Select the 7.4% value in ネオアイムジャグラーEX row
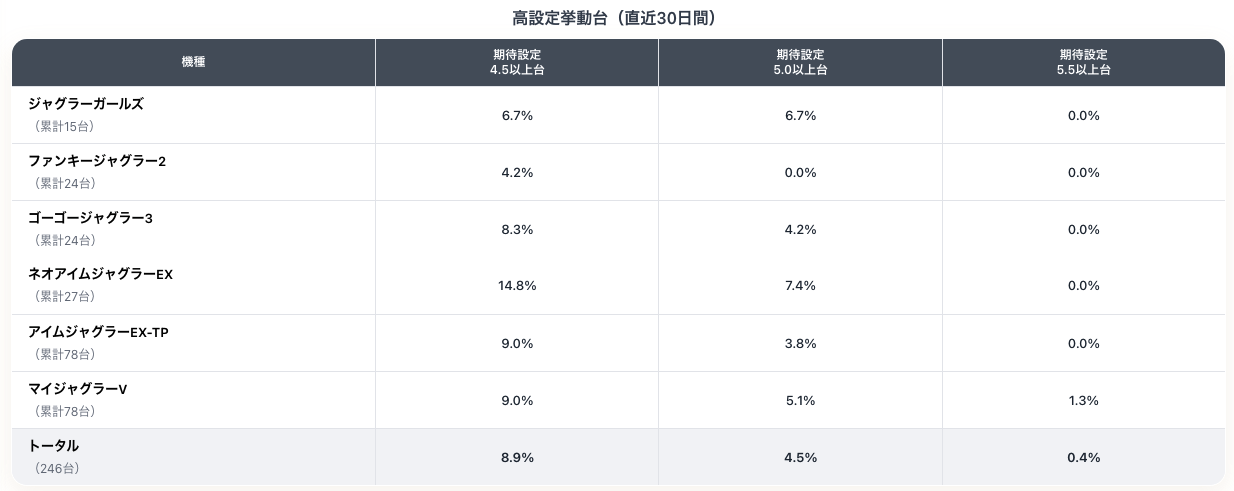Image resolution: width=1234 pixels, height=491 pixels. (800, 286)
